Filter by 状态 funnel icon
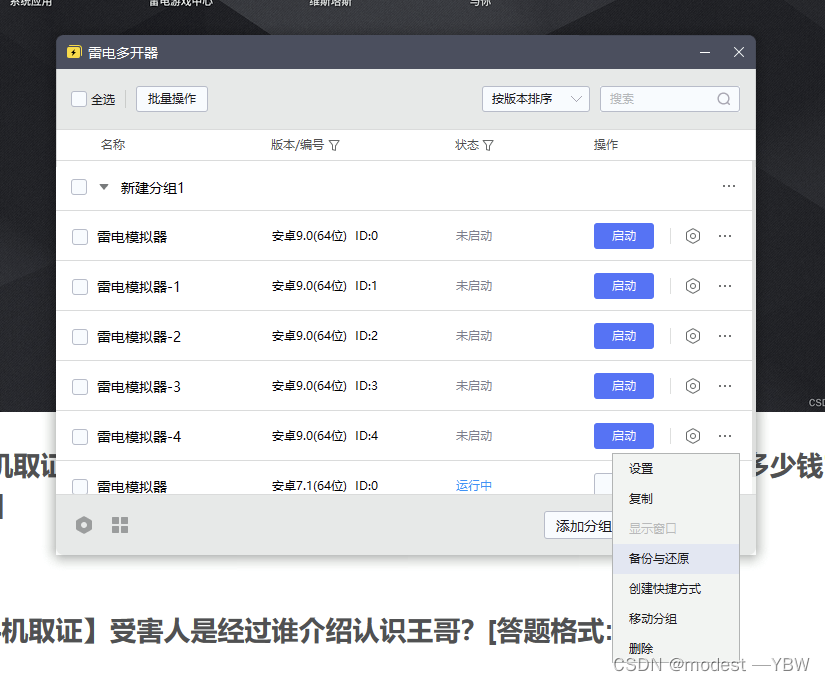The image size is (825, 681). click(488, 145)
